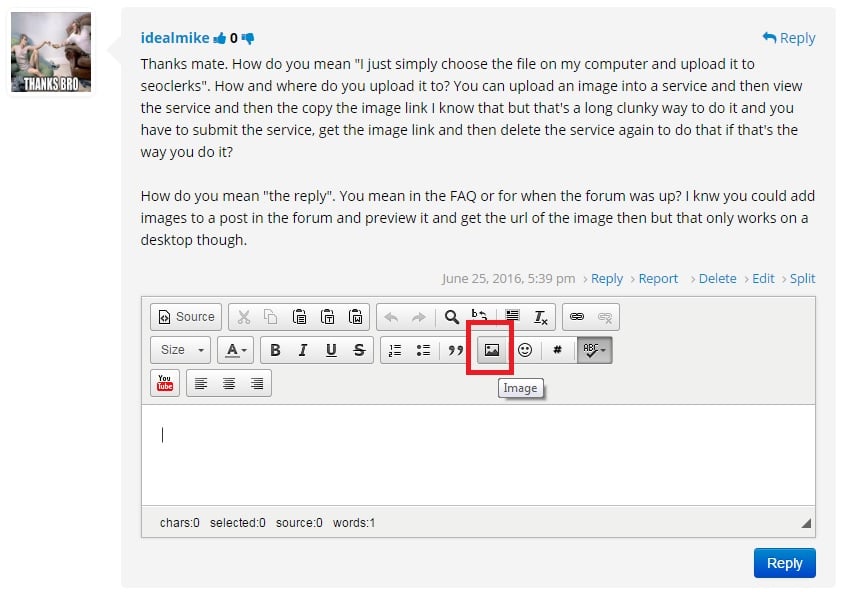Click the editor resize handle corner
The image size is (842, 592).
(x=806, y=523)
